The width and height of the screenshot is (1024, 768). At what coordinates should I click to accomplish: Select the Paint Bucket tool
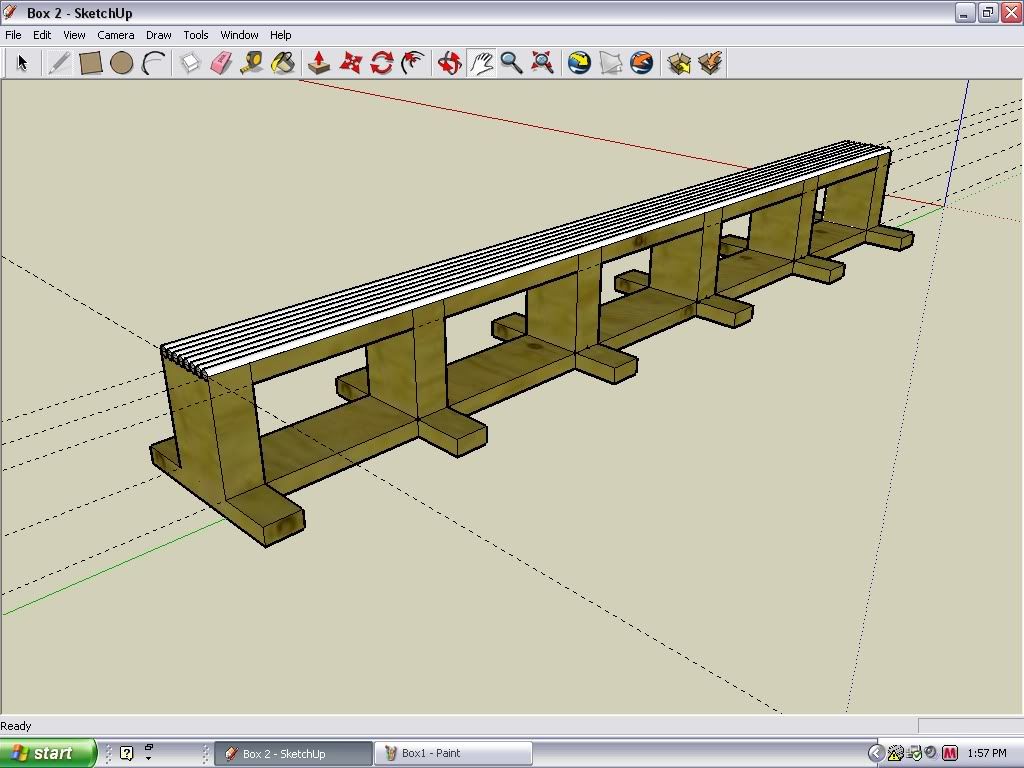point(283,63)
